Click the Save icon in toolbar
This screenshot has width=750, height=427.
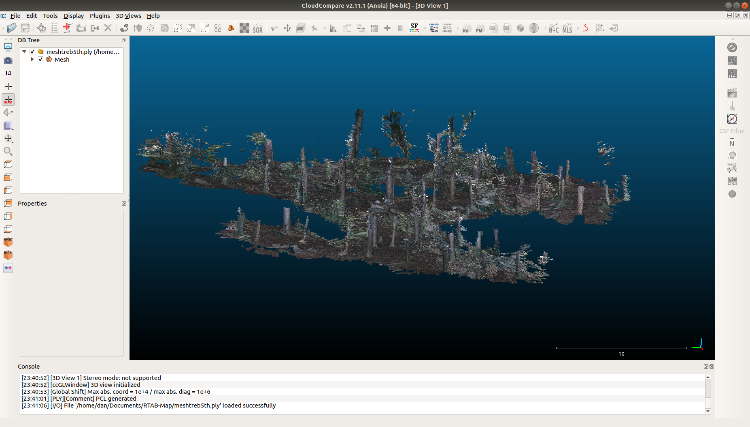(23, 28)
